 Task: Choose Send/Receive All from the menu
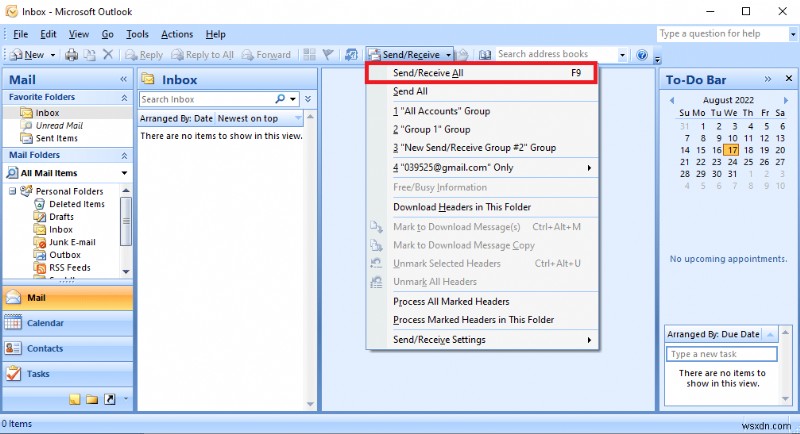[x=482, y=73]
